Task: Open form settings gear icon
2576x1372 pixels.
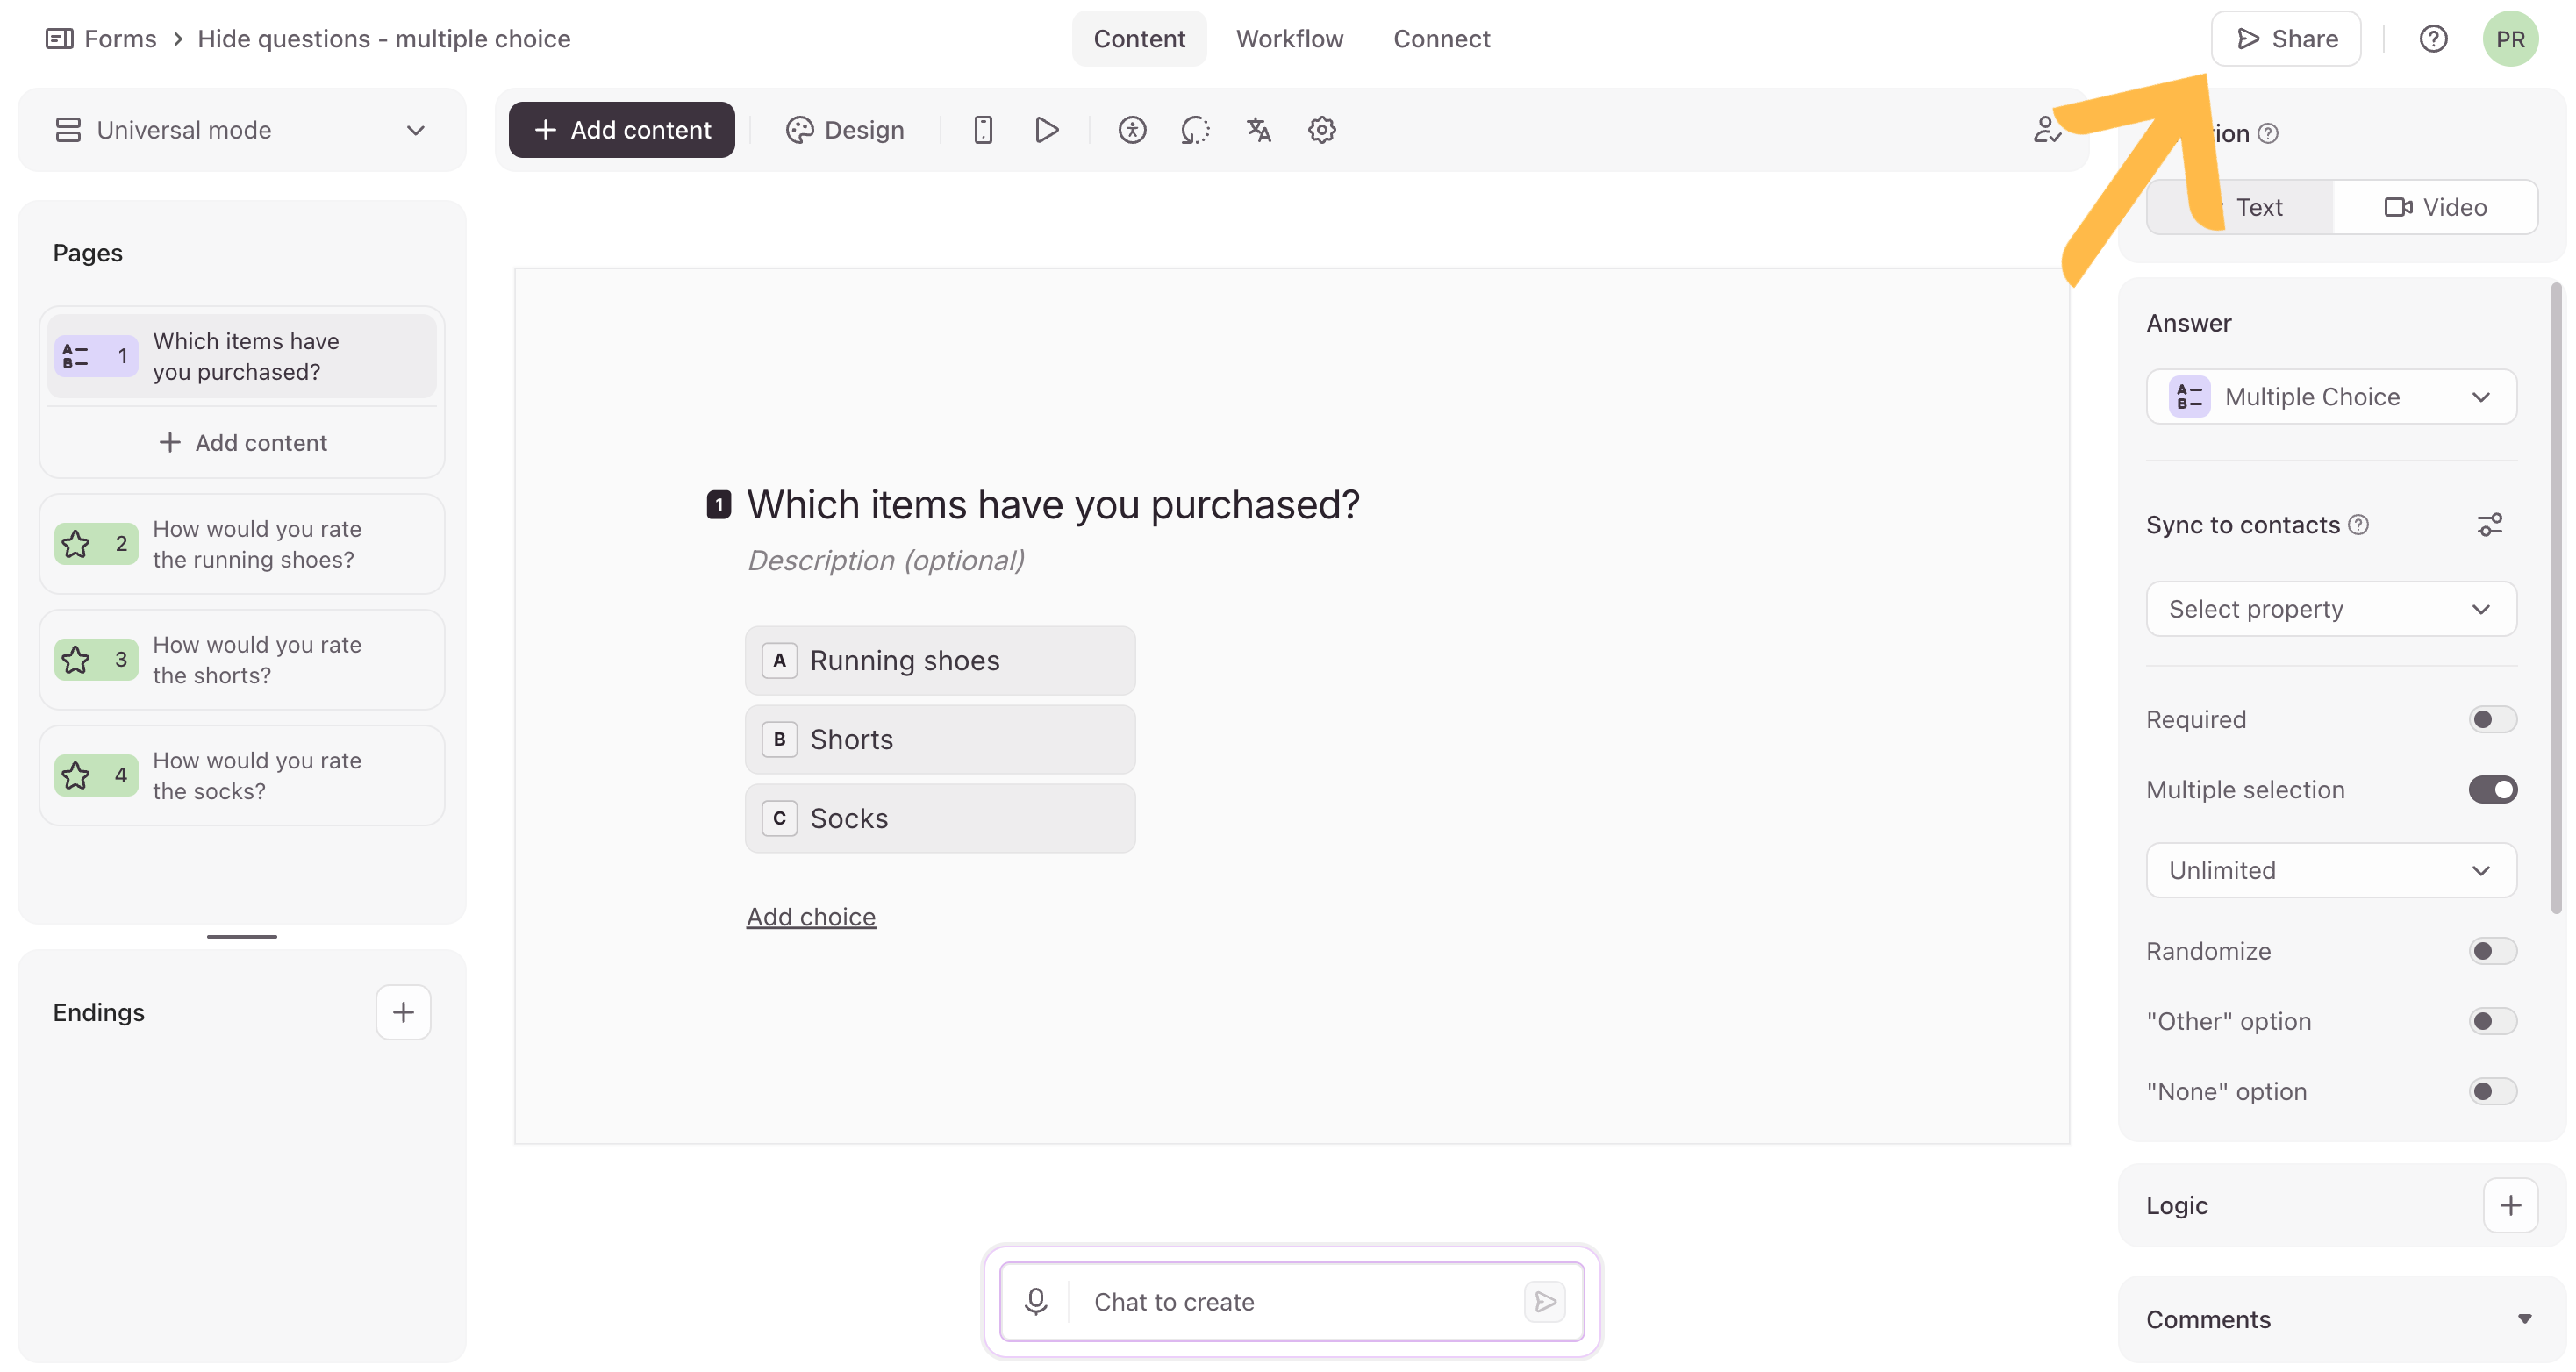Action: (x=1322, y=130)
